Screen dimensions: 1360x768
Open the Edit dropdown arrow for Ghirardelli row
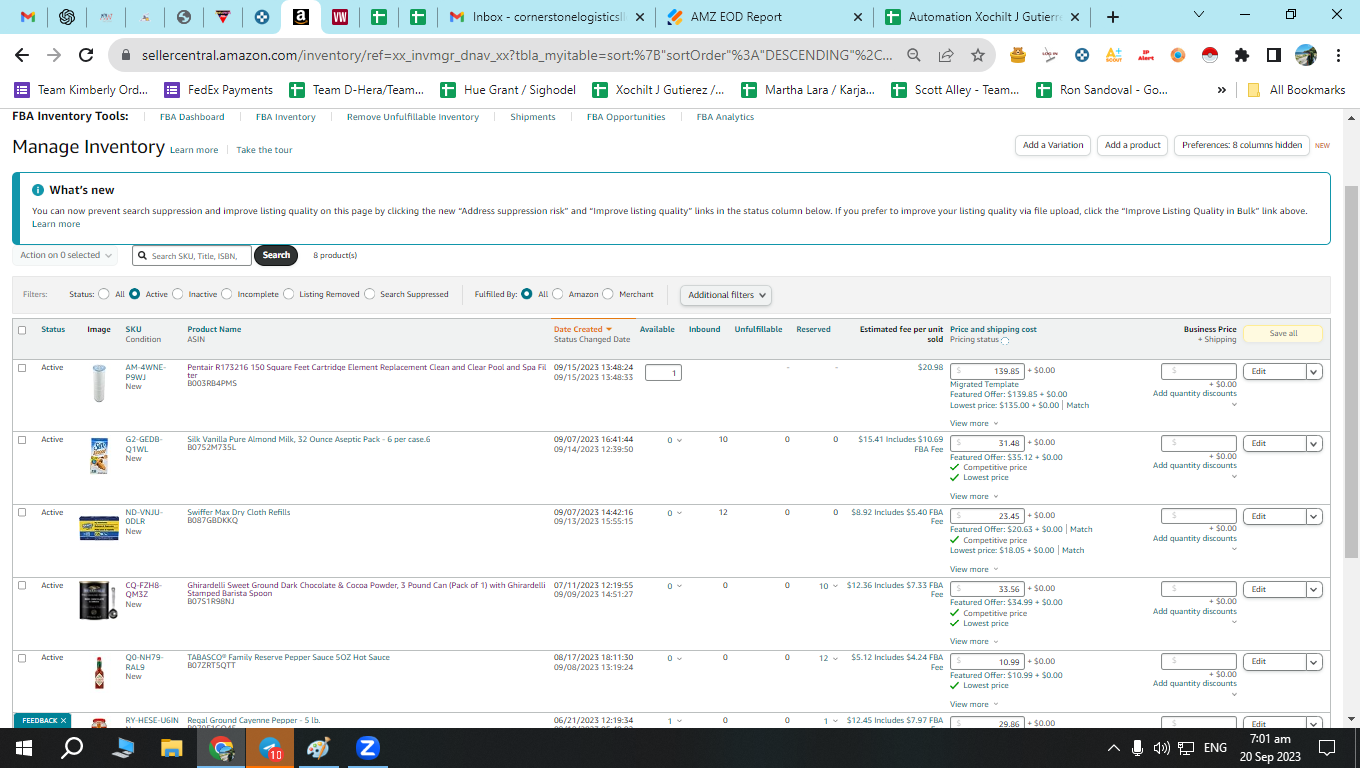pyautogui.click(x=1314, y=589)
